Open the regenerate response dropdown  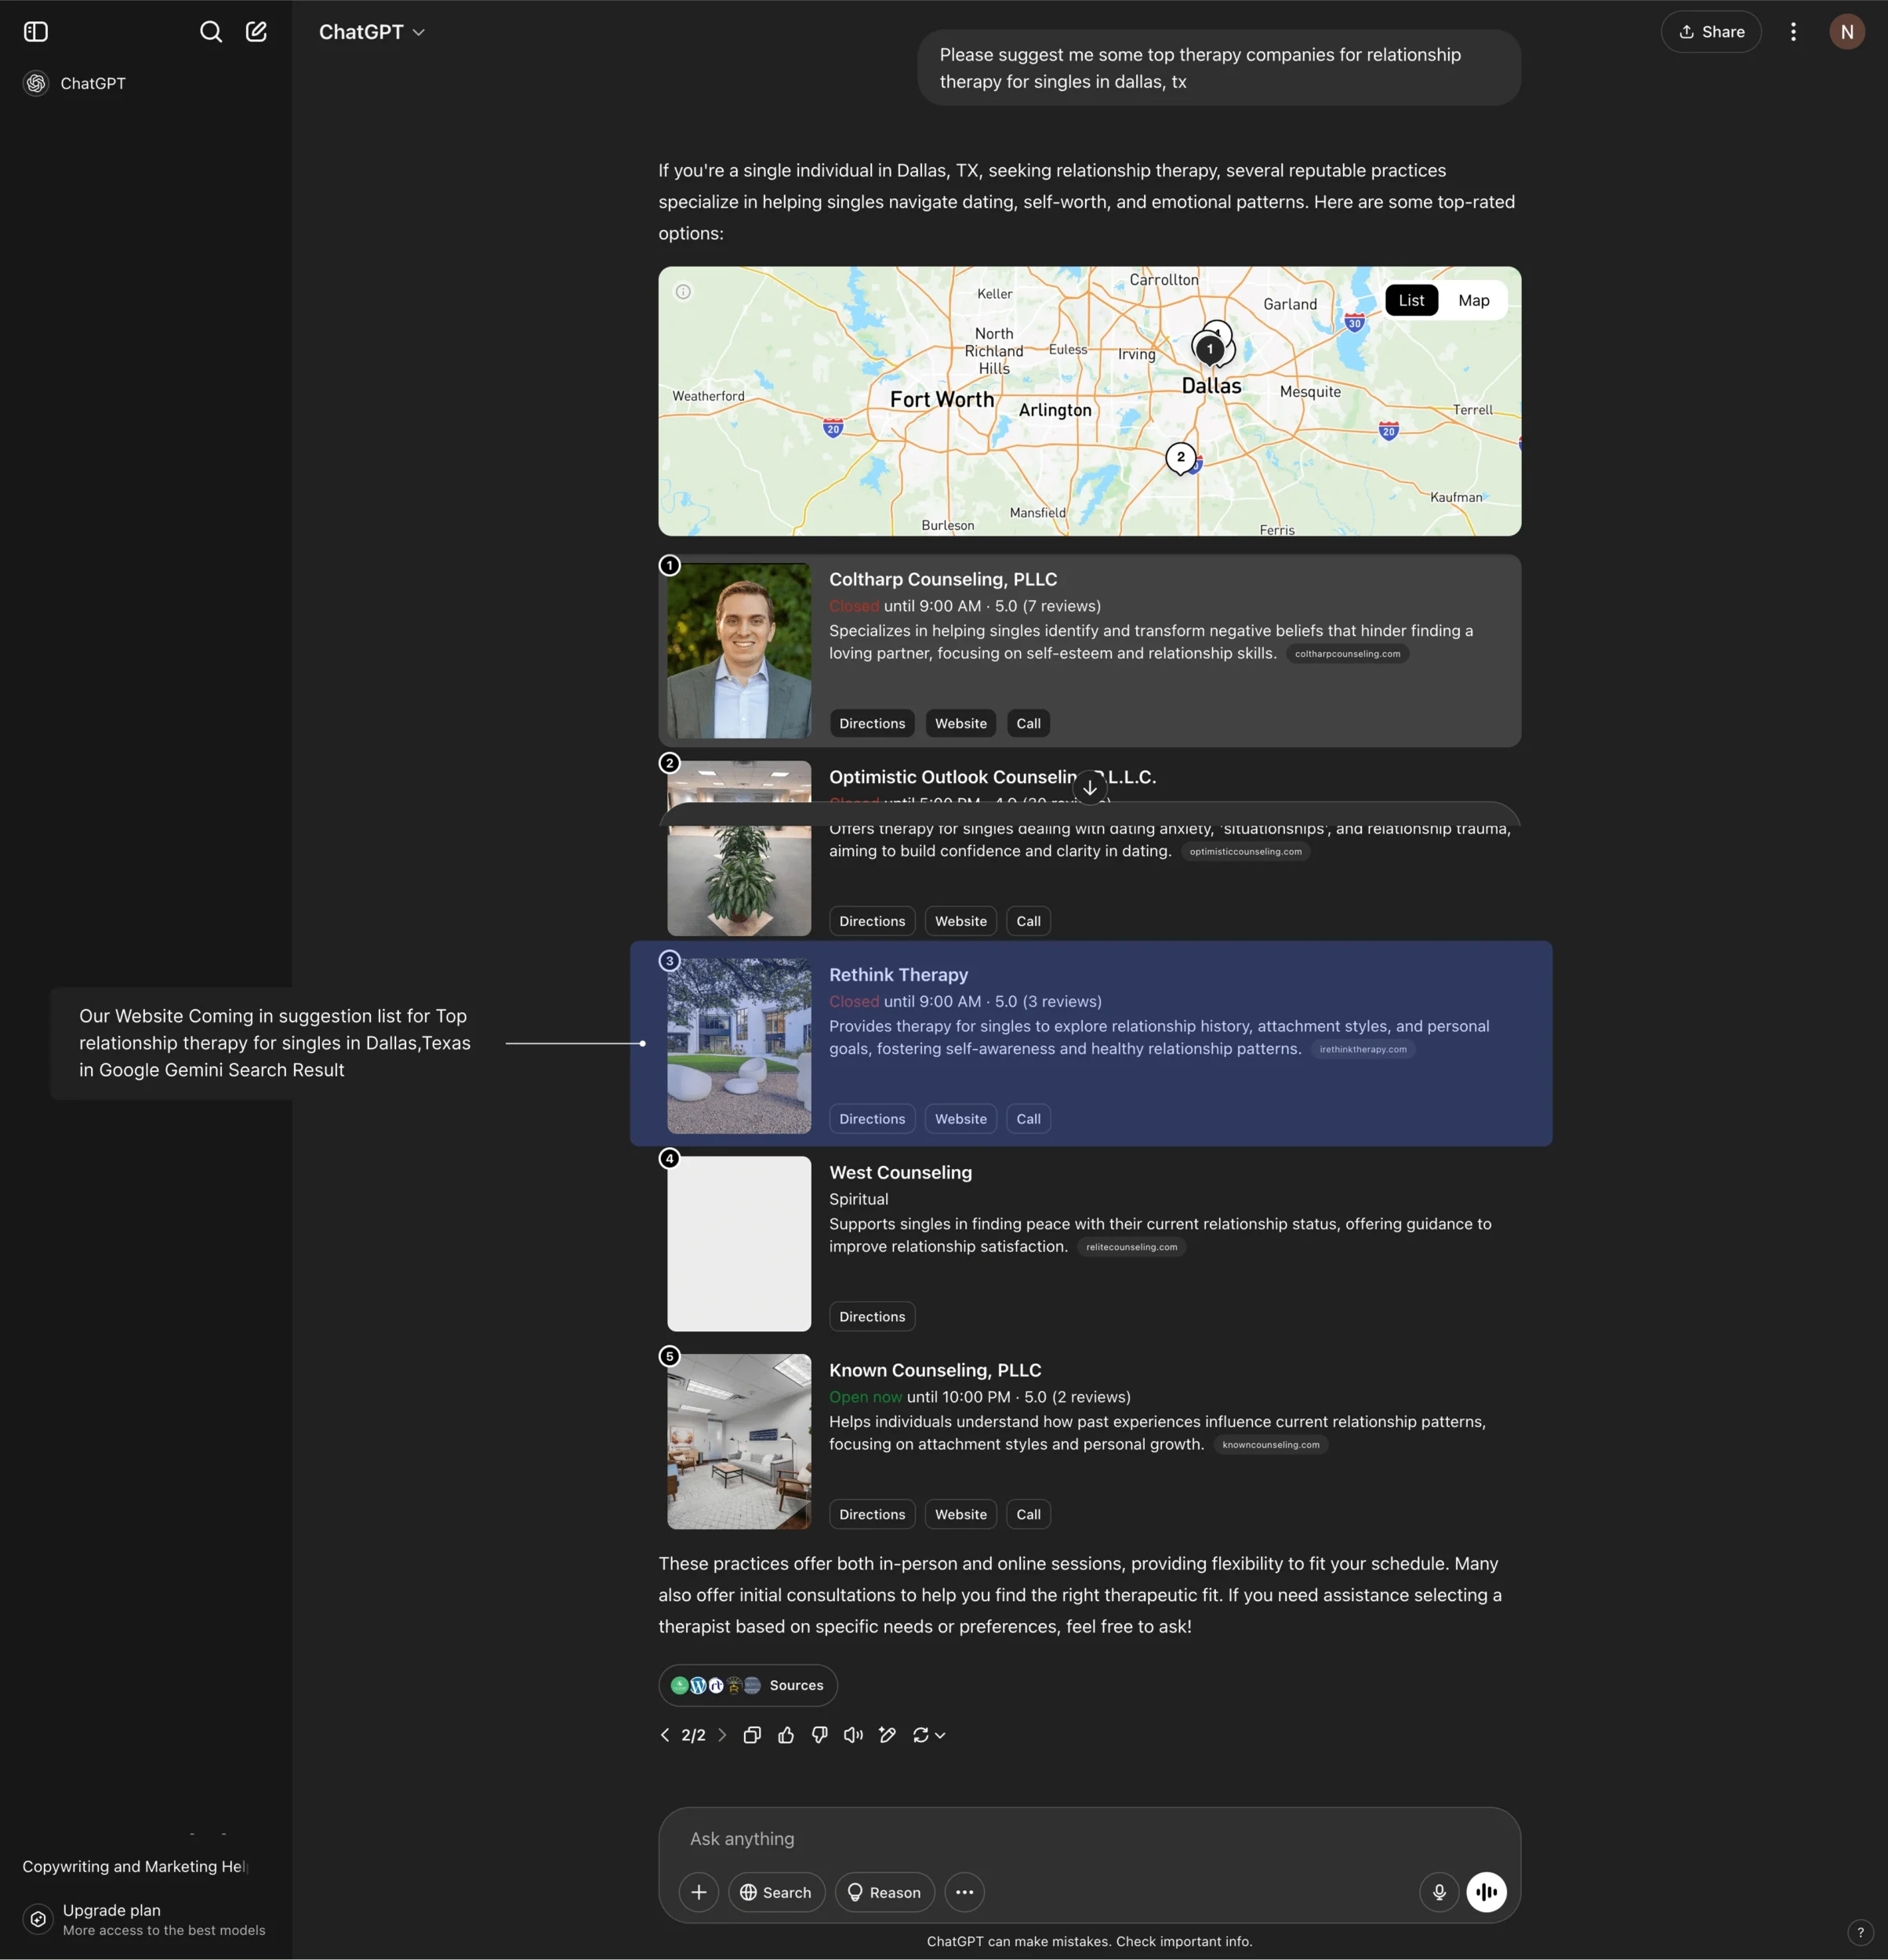[929, 1736]
